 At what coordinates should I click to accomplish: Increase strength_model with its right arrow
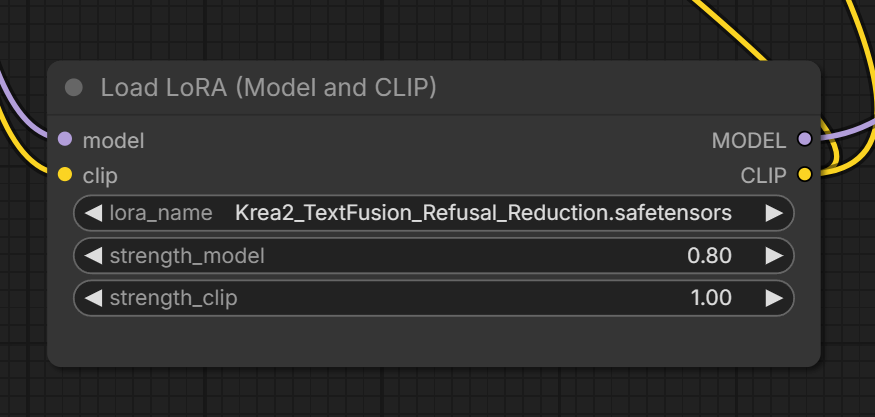[774, 256]
